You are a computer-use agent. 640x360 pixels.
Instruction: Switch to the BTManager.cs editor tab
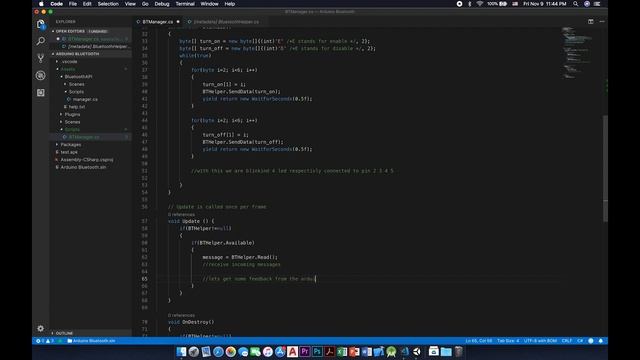(x=158, y=22)
